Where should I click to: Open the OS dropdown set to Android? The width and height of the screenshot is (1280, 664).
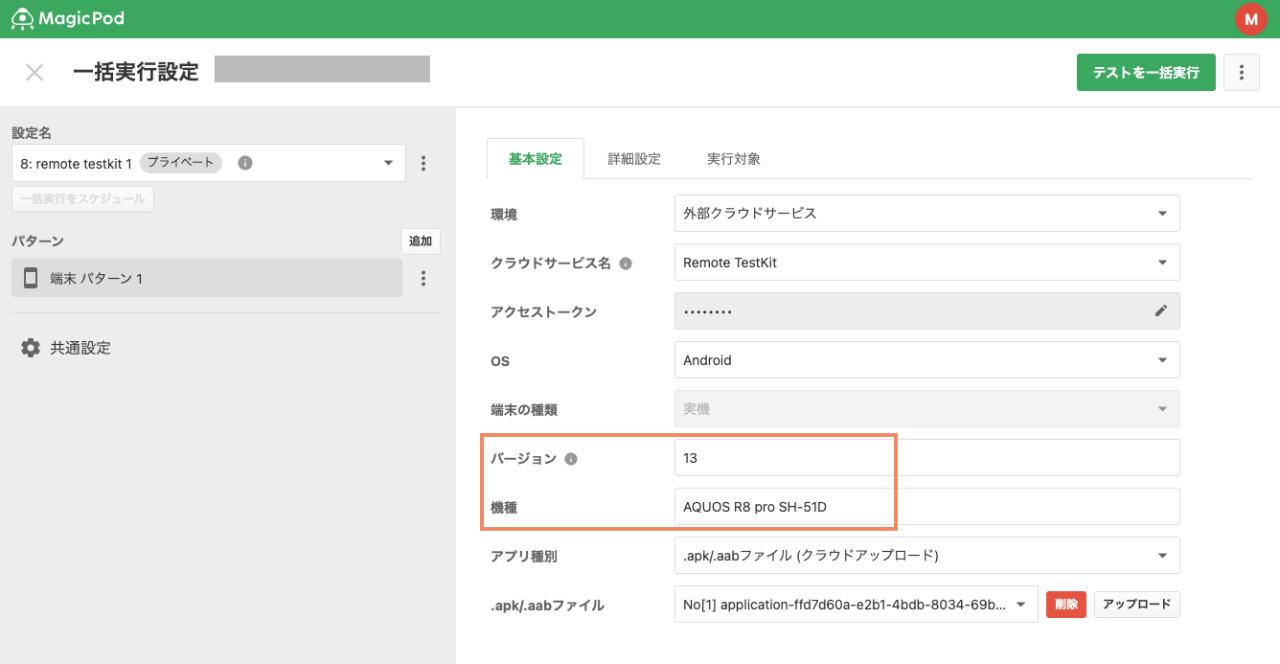[x=927, y=360]
